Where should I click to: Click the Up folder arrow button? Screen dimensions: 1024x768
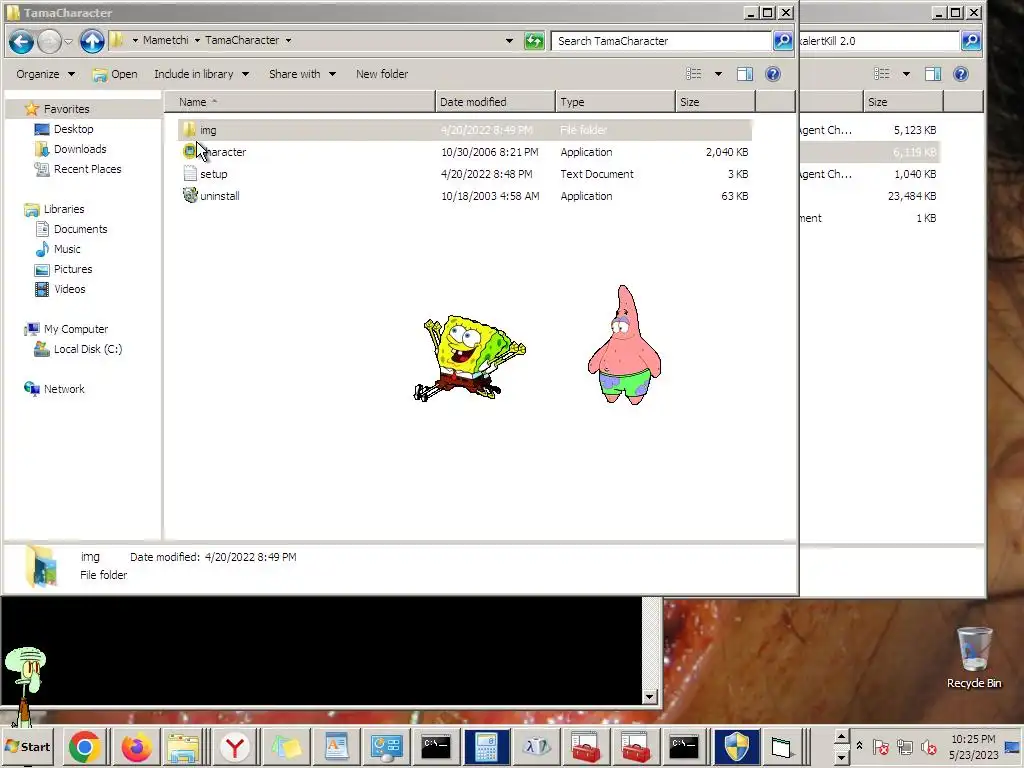pyautogui.click(x=92, y=41)
